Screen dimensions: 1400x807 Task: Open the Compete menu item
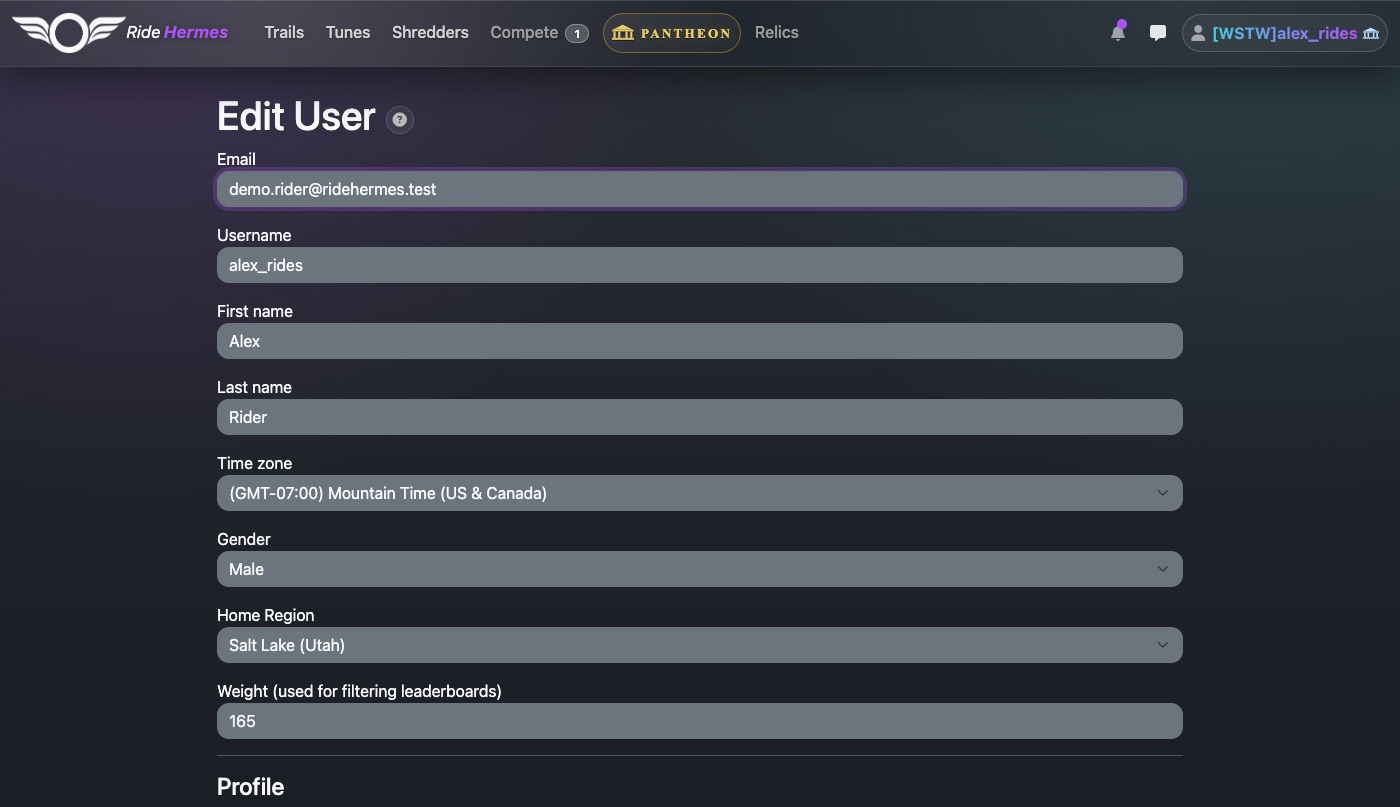click(524, 32)
